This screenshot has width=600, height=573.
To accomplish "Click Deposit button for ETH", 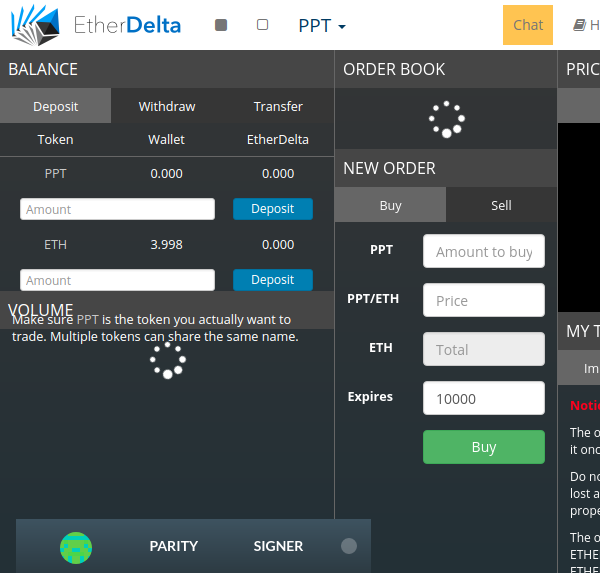I will [x=273, y=280].
